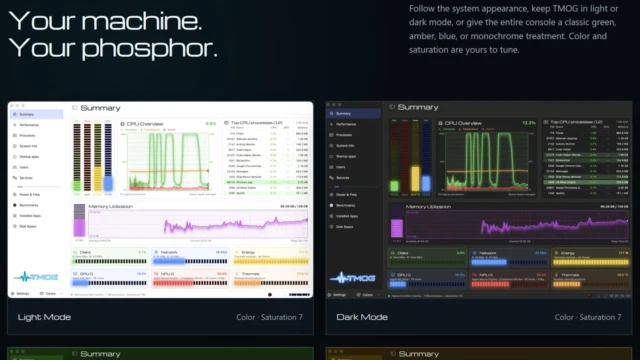Image resolution: width=640 pixels, height=360 pixels.
Task: Click the "Your machine. Your phosphor." headline
Action: click(x=113, y=34)
